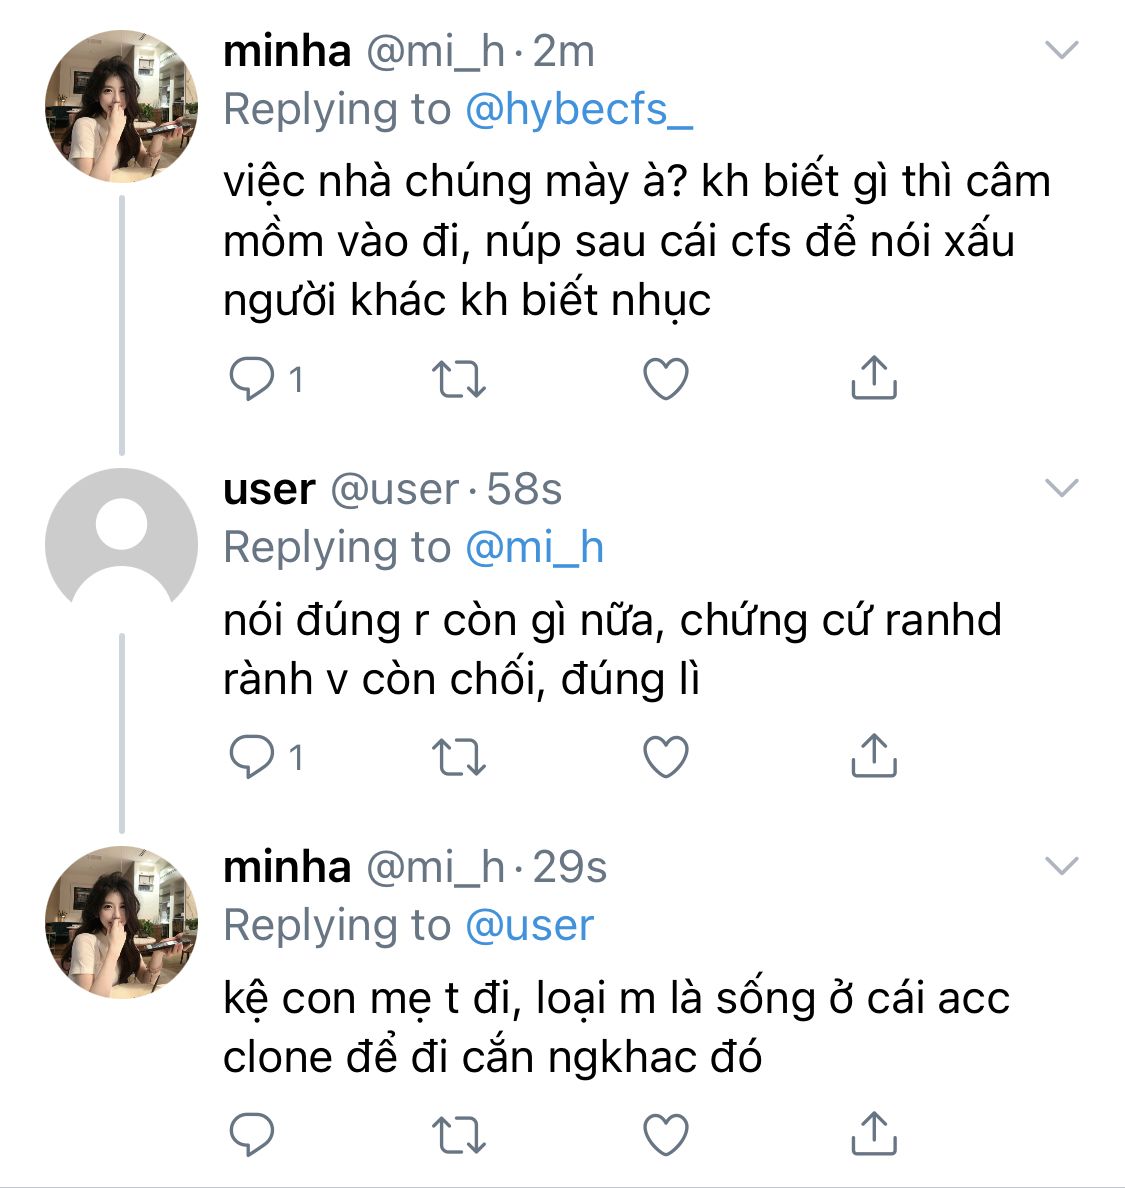Expand options chevron on user's tweet
This screenshot has width=1125, height=1188.
coord(1060,487)
